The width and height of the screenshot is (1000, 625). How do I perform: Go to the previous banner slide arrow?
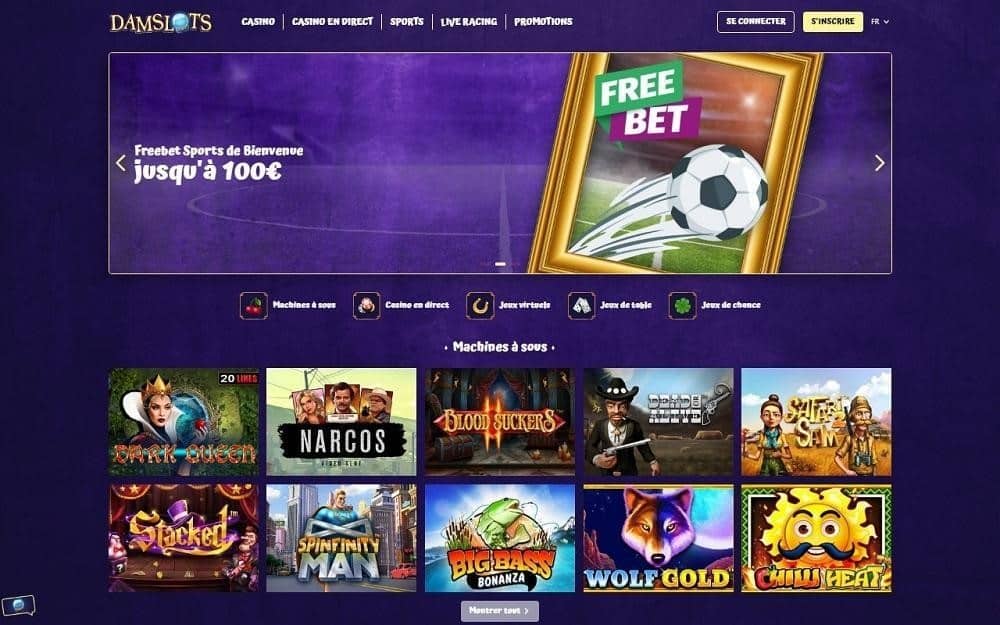pyautogui.click(x=121, y=163)
